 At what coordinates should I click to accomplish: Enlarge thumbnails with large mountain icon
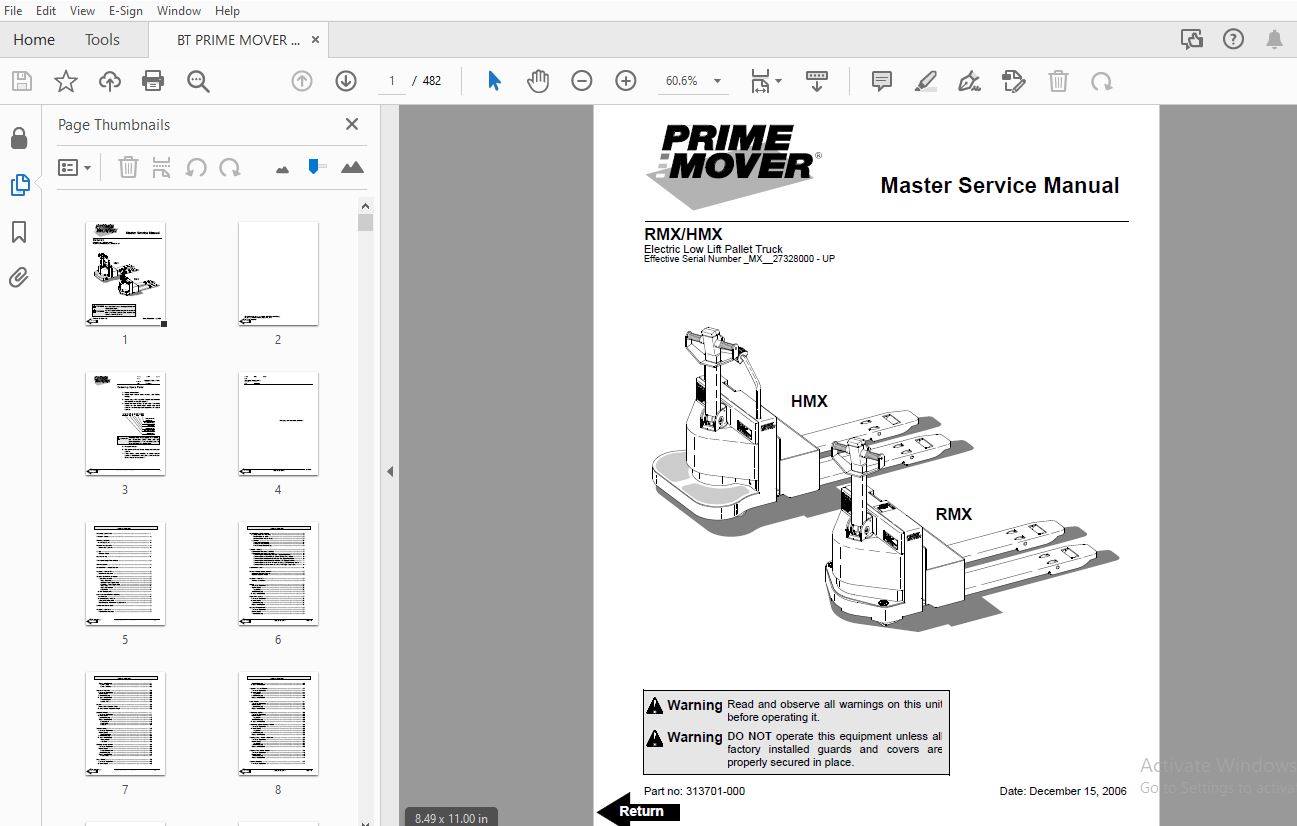(352, 167)
